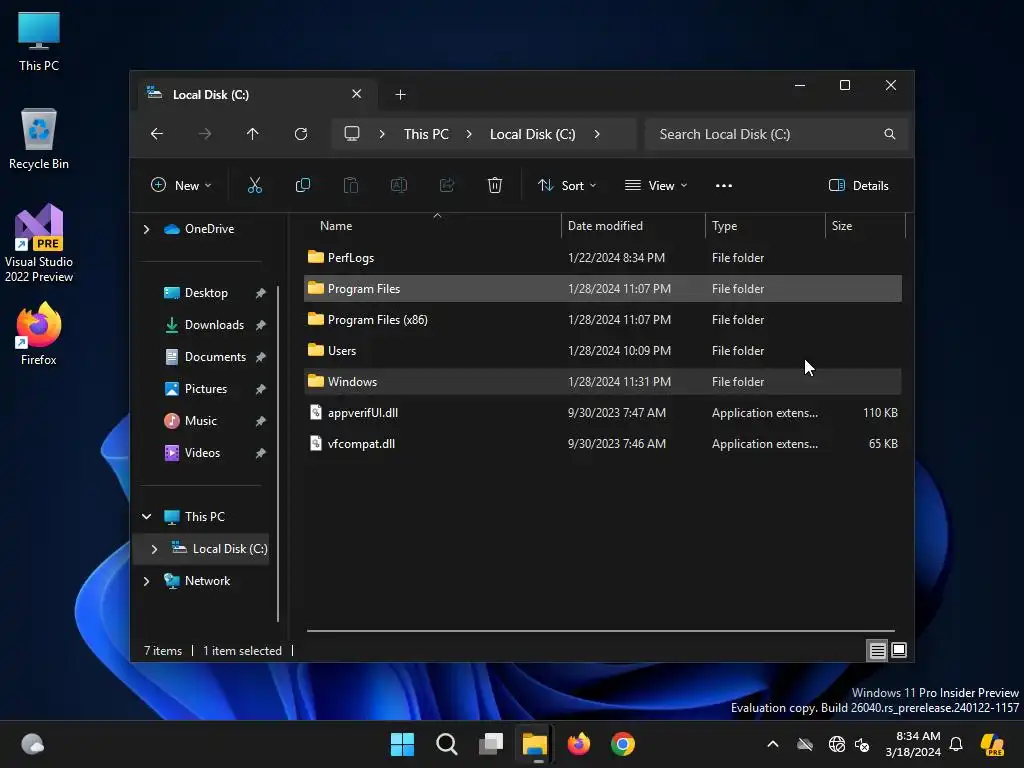Open the View dropdown menu
Image resolution: width=1024 pixels, height=768 pixels.
click(656, 185)
